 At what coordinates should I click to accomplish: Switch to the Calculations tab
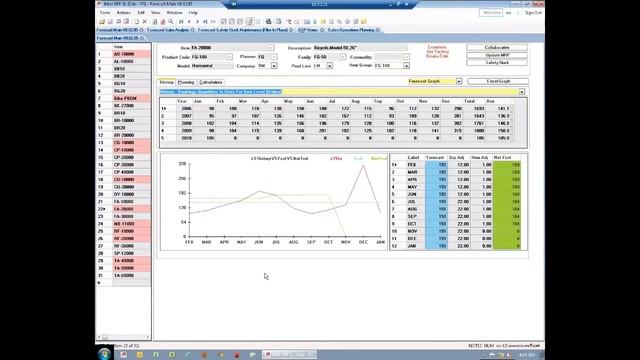coord(211,82)
